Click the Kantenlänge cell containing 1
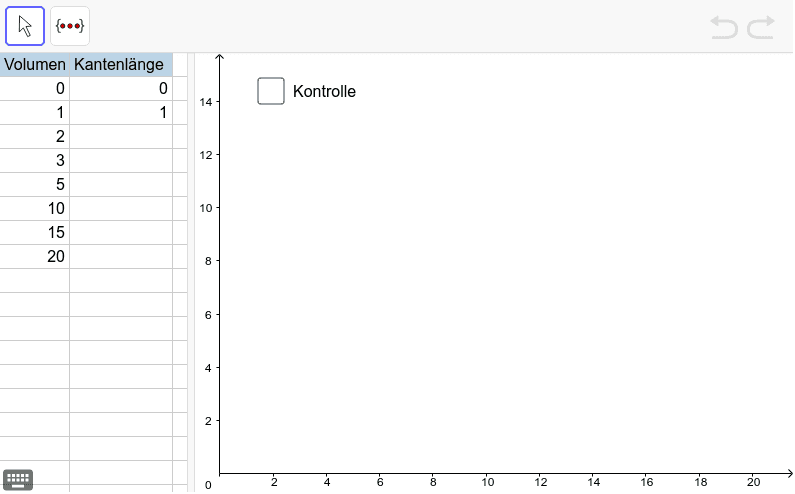 point(120,113)
